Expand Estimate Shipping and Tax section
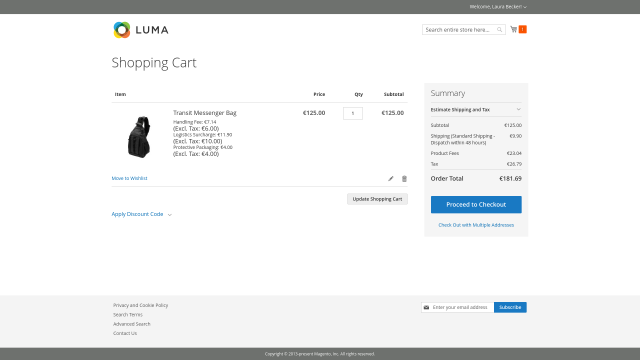640x360 pixels. (x=476, y=109)
